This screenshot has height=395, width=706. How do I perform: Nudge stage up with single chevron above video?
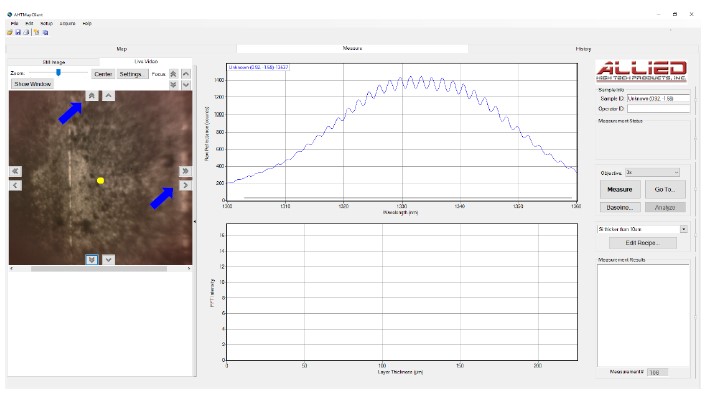[109, 95]
